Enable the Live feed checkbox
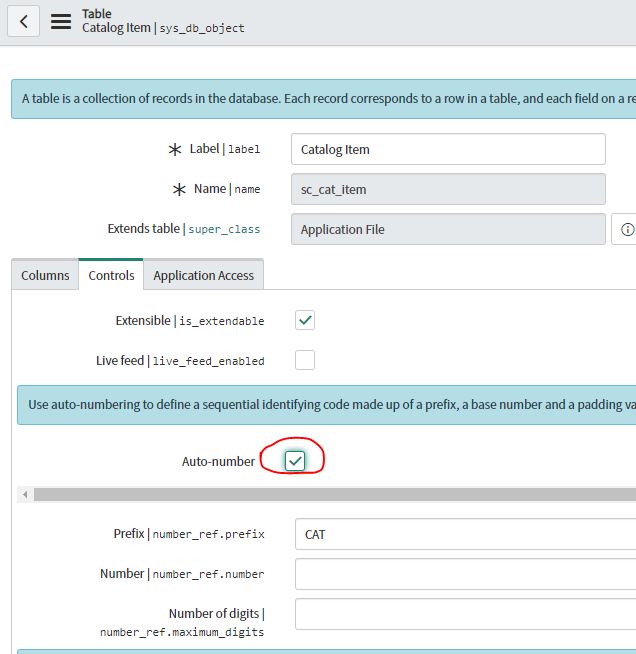This screenshot has height=654, width=636. tap(305, 360)
